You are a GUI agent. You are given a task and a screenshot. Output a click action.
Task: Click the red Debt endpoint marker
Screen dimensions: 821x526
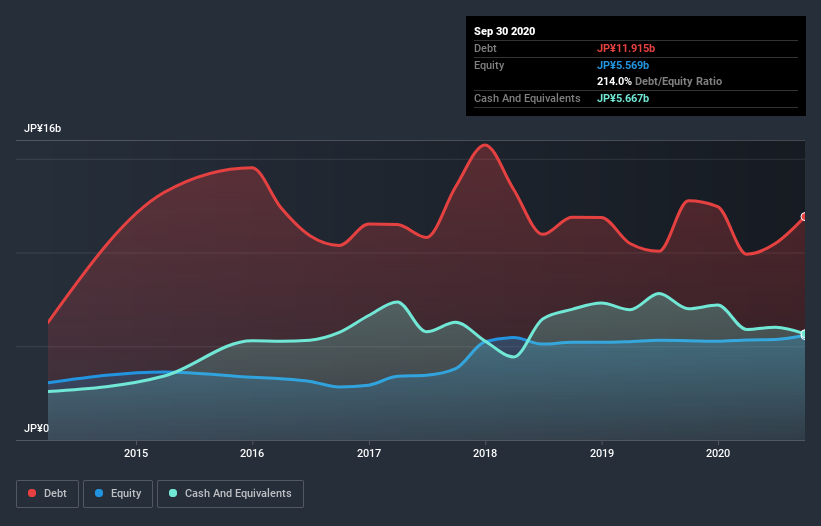tap(804, 217)
